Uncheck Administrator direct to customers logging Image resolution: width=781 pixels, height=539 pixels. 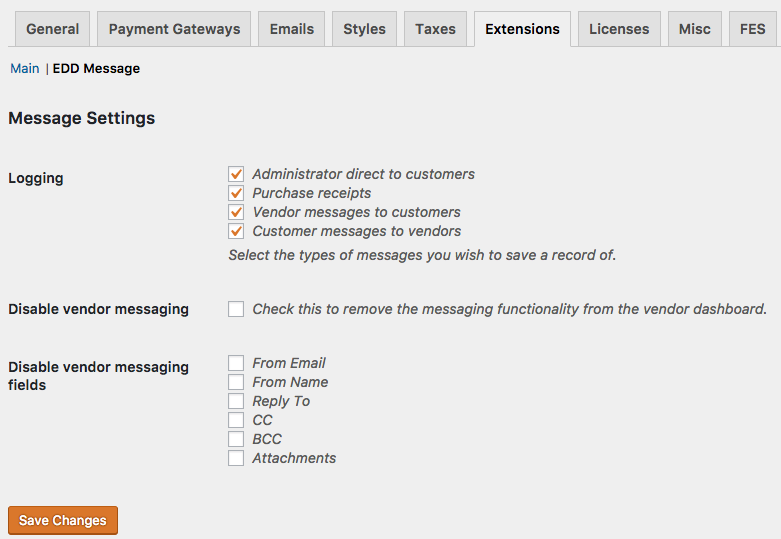(236, 174)
